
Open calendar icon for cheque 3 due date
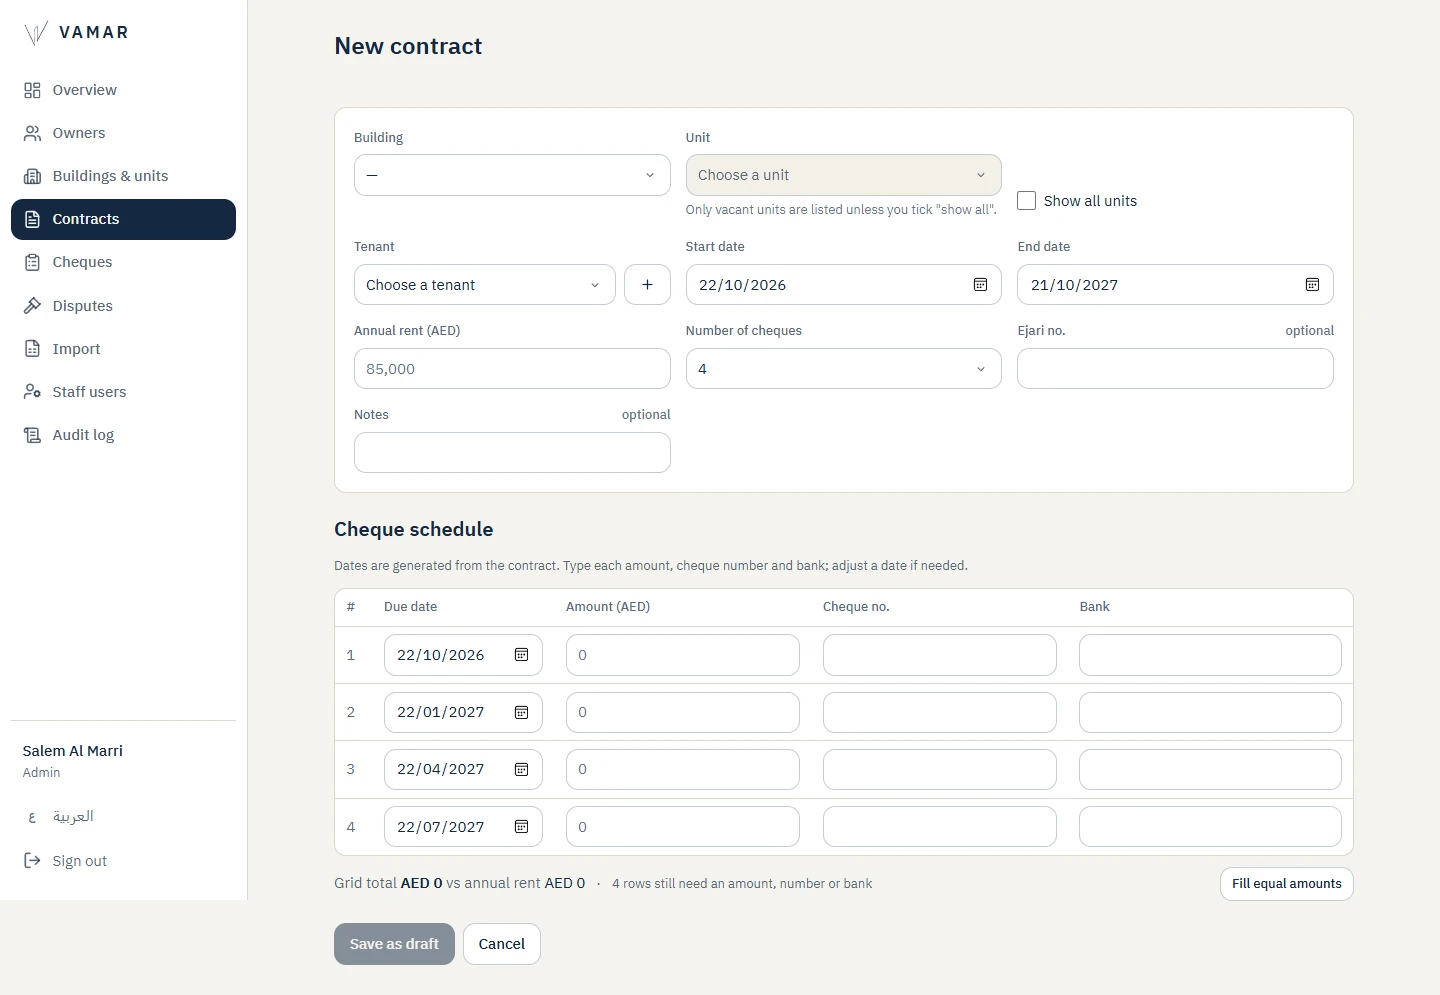pos(521,769)
